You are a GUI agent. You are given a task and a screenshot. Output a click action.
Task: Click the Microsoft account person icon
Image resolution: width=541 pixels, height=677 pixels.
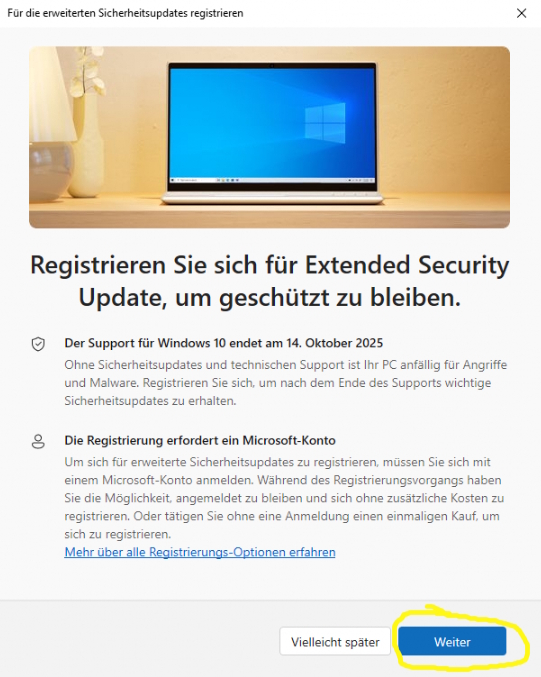tap(38, 442)
